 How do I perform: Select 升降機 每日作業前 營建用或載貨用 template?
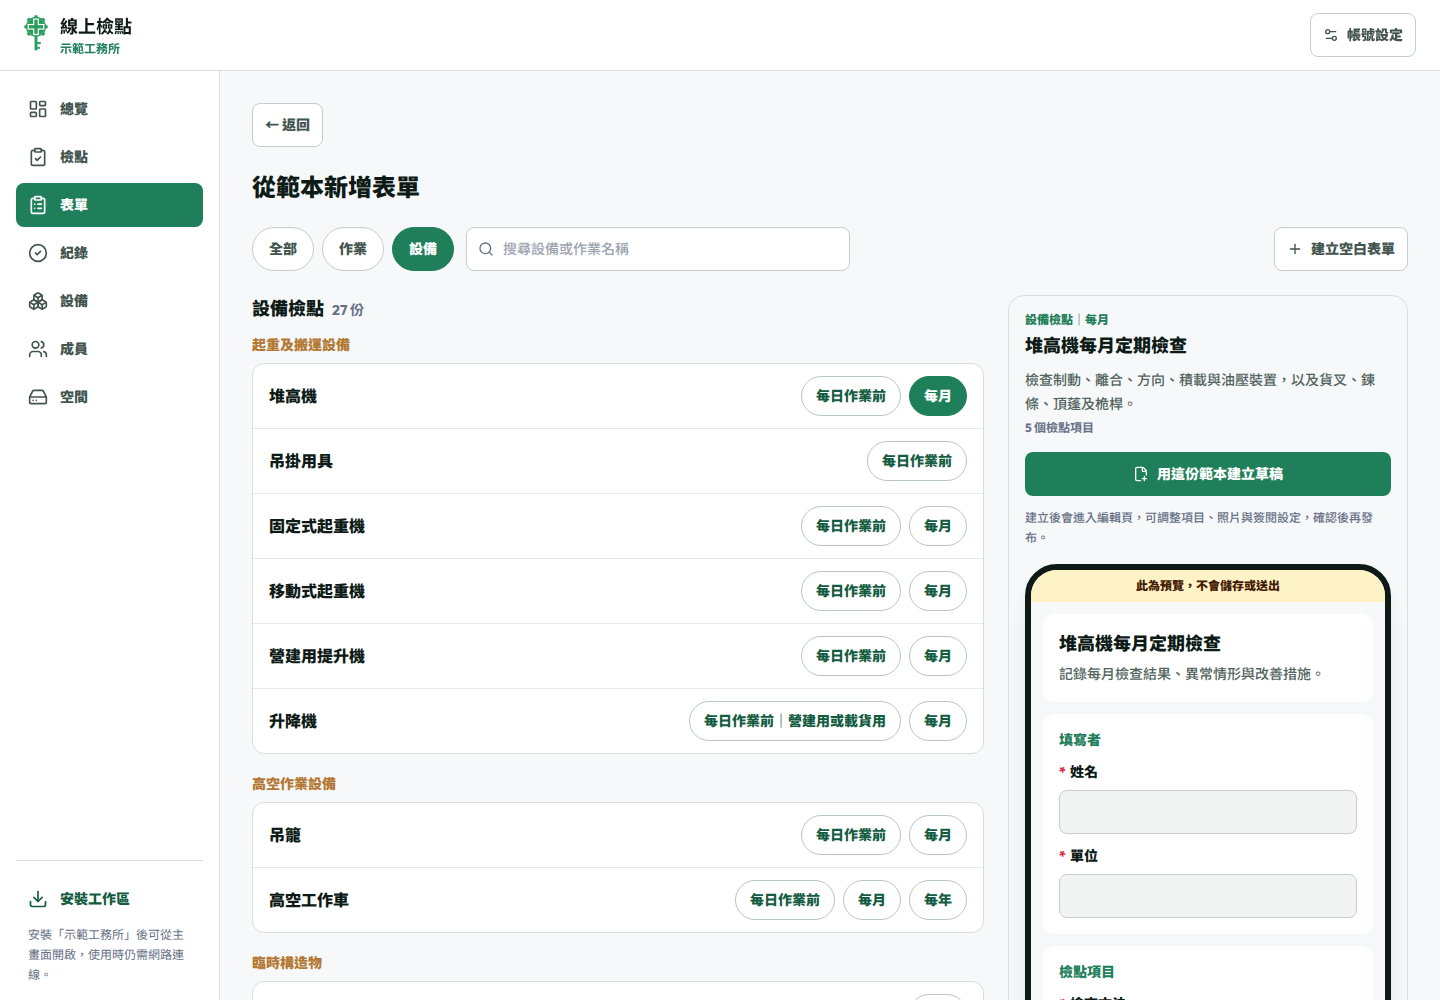(x=795, y=721)
